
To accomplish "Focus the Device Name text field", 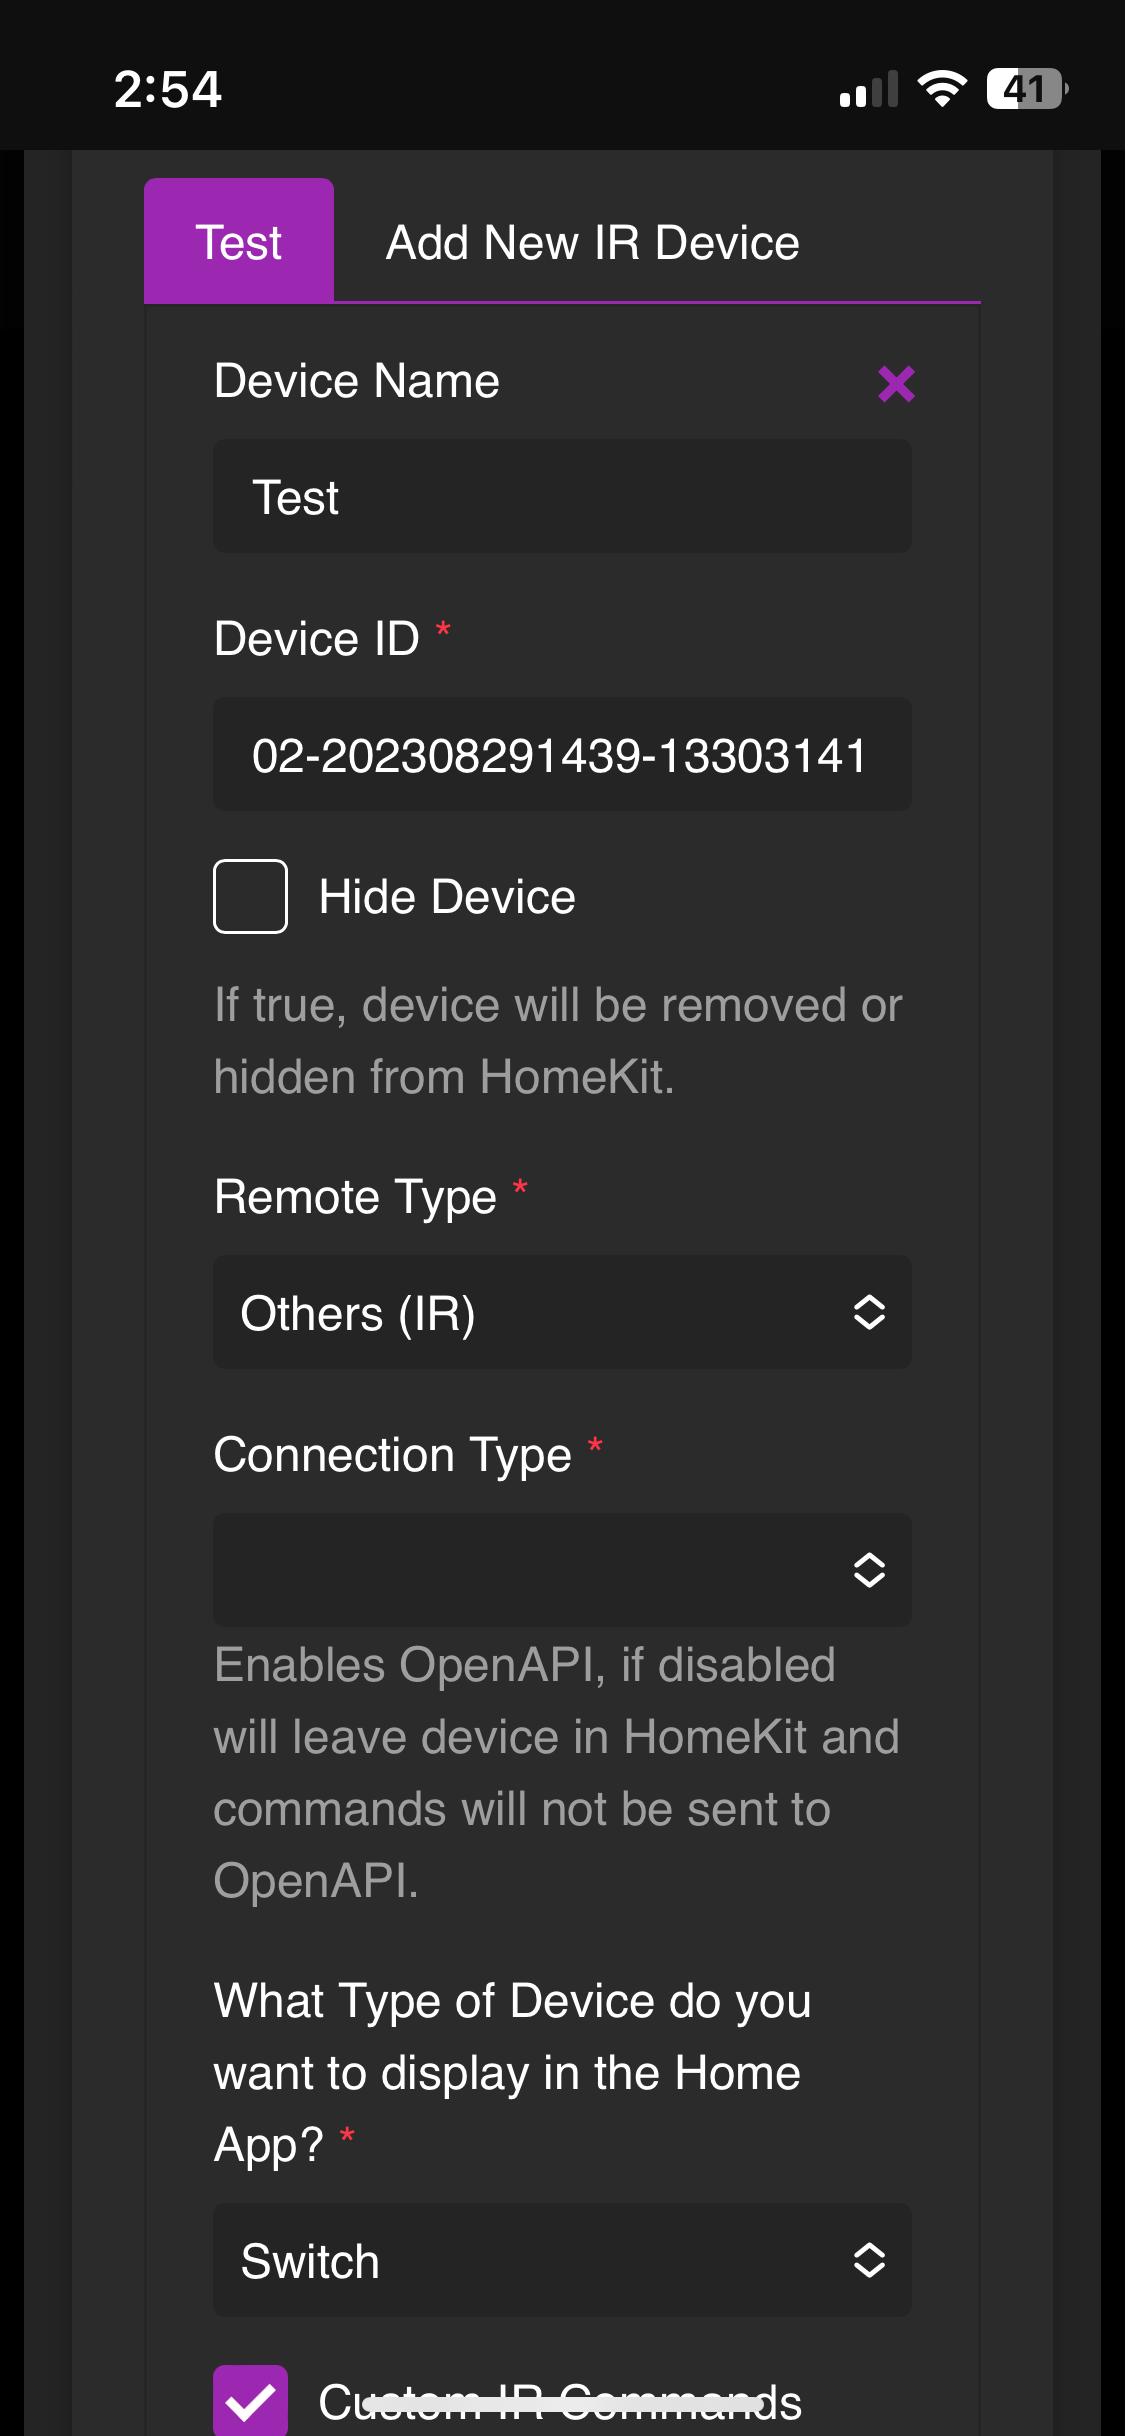I will [561, 496].
